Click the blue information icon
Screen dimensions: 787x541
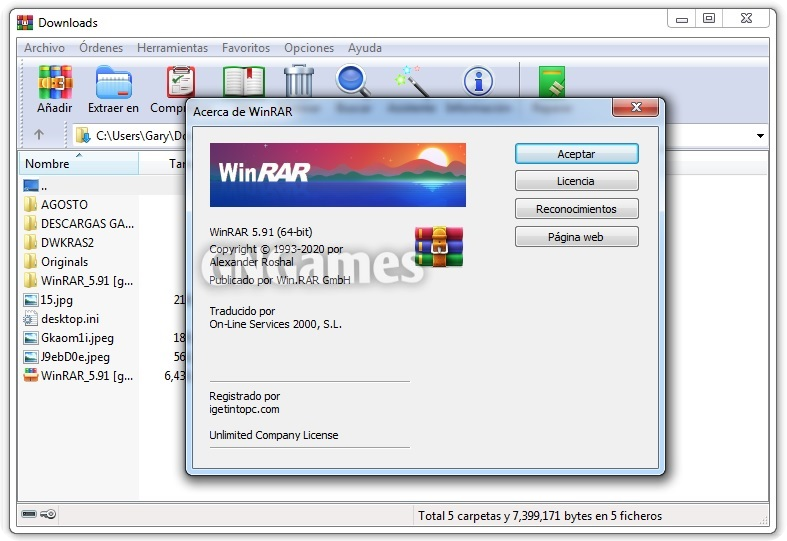[478, 81]
